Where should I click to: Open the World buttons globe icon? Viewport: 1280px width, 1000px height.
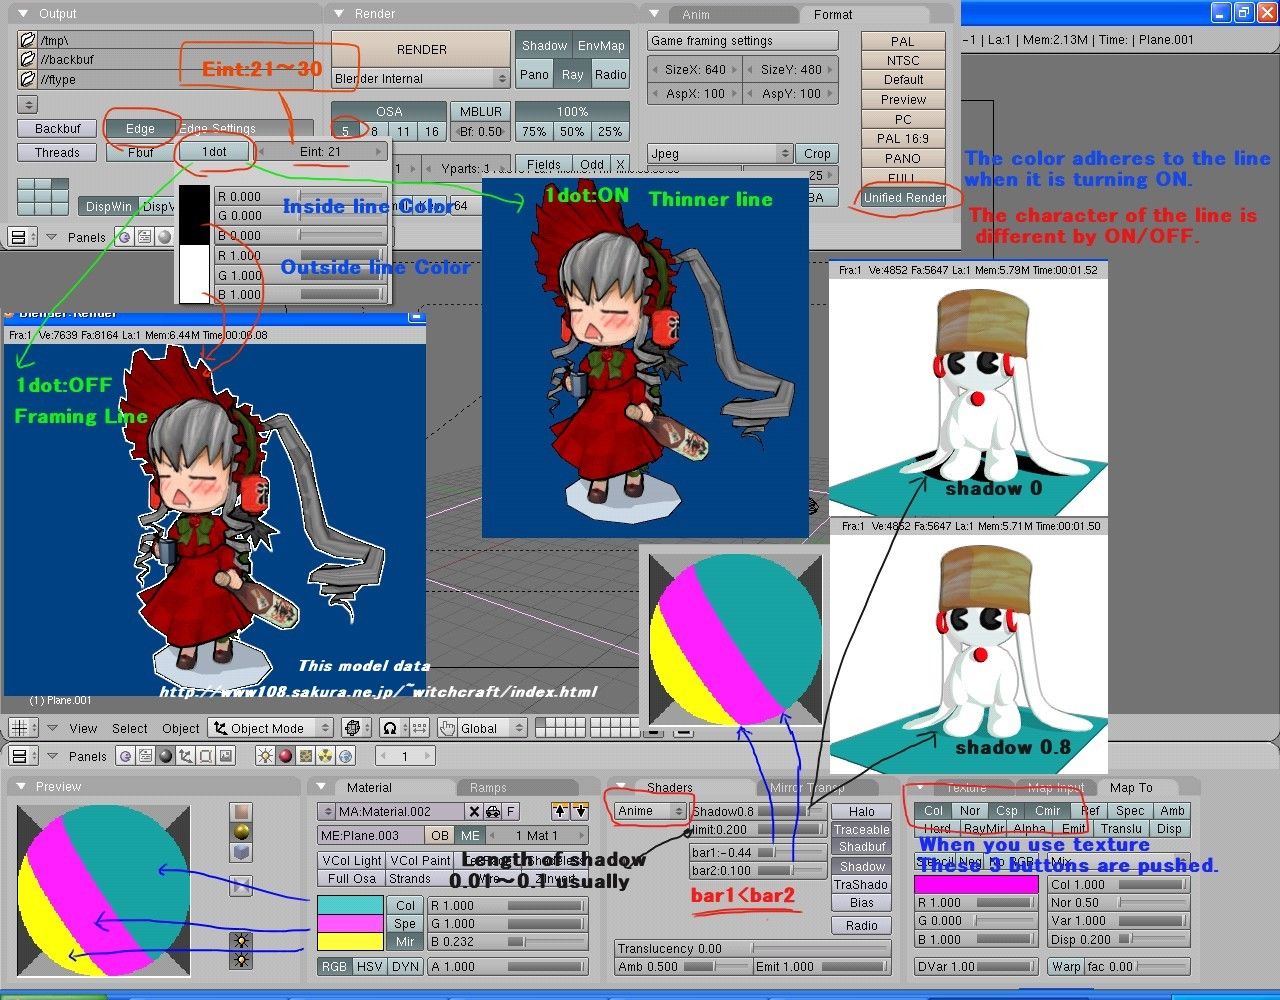pos(346,756)
